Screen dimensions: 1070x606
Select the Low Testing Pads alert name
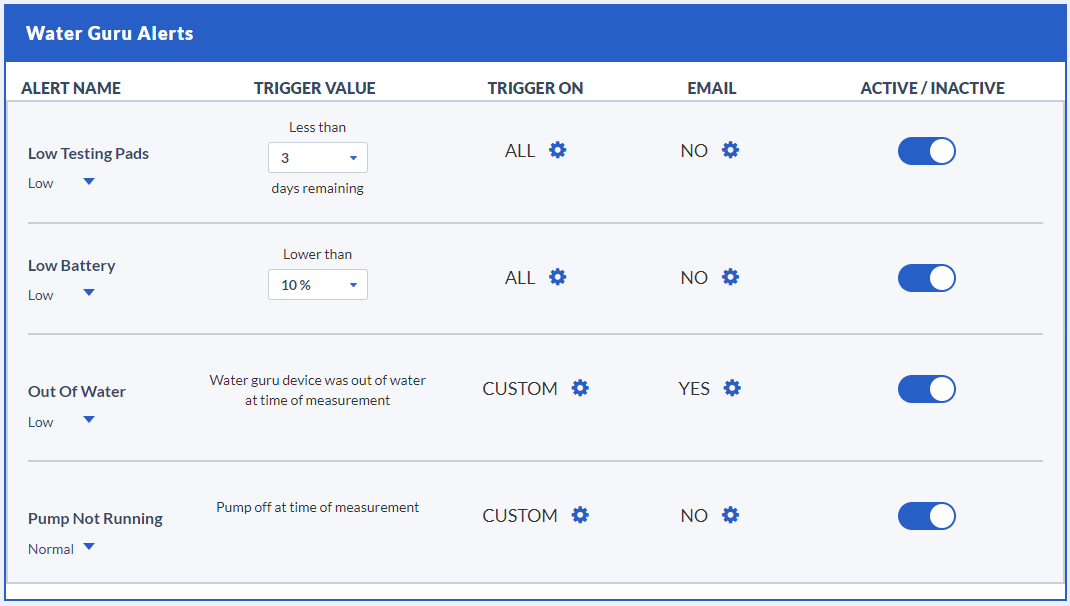click(x=88, y=154)
